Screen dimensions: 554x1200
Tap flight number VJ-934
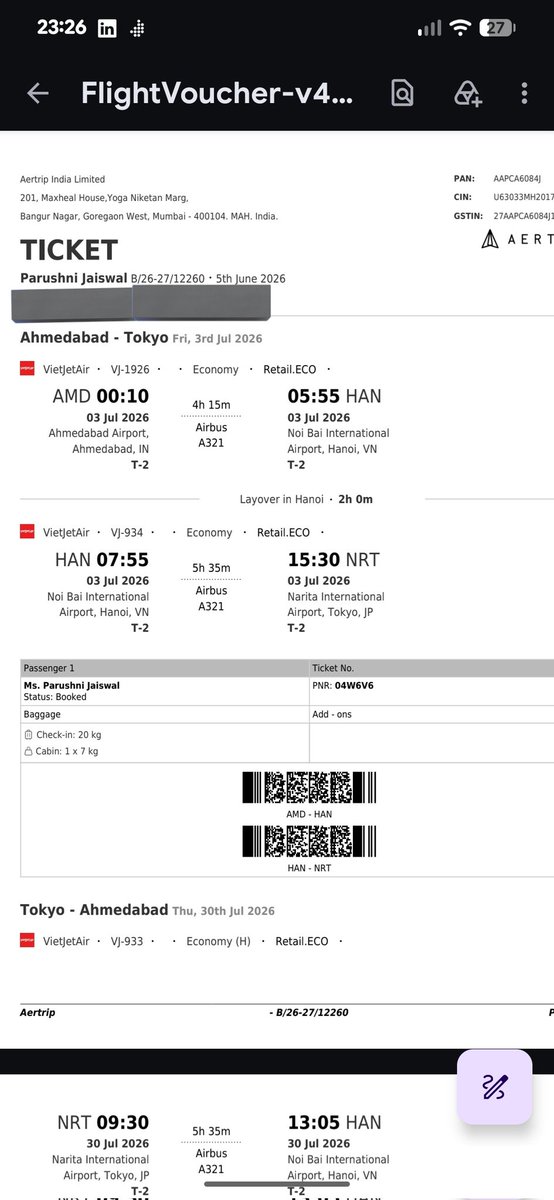click(127, 532)
